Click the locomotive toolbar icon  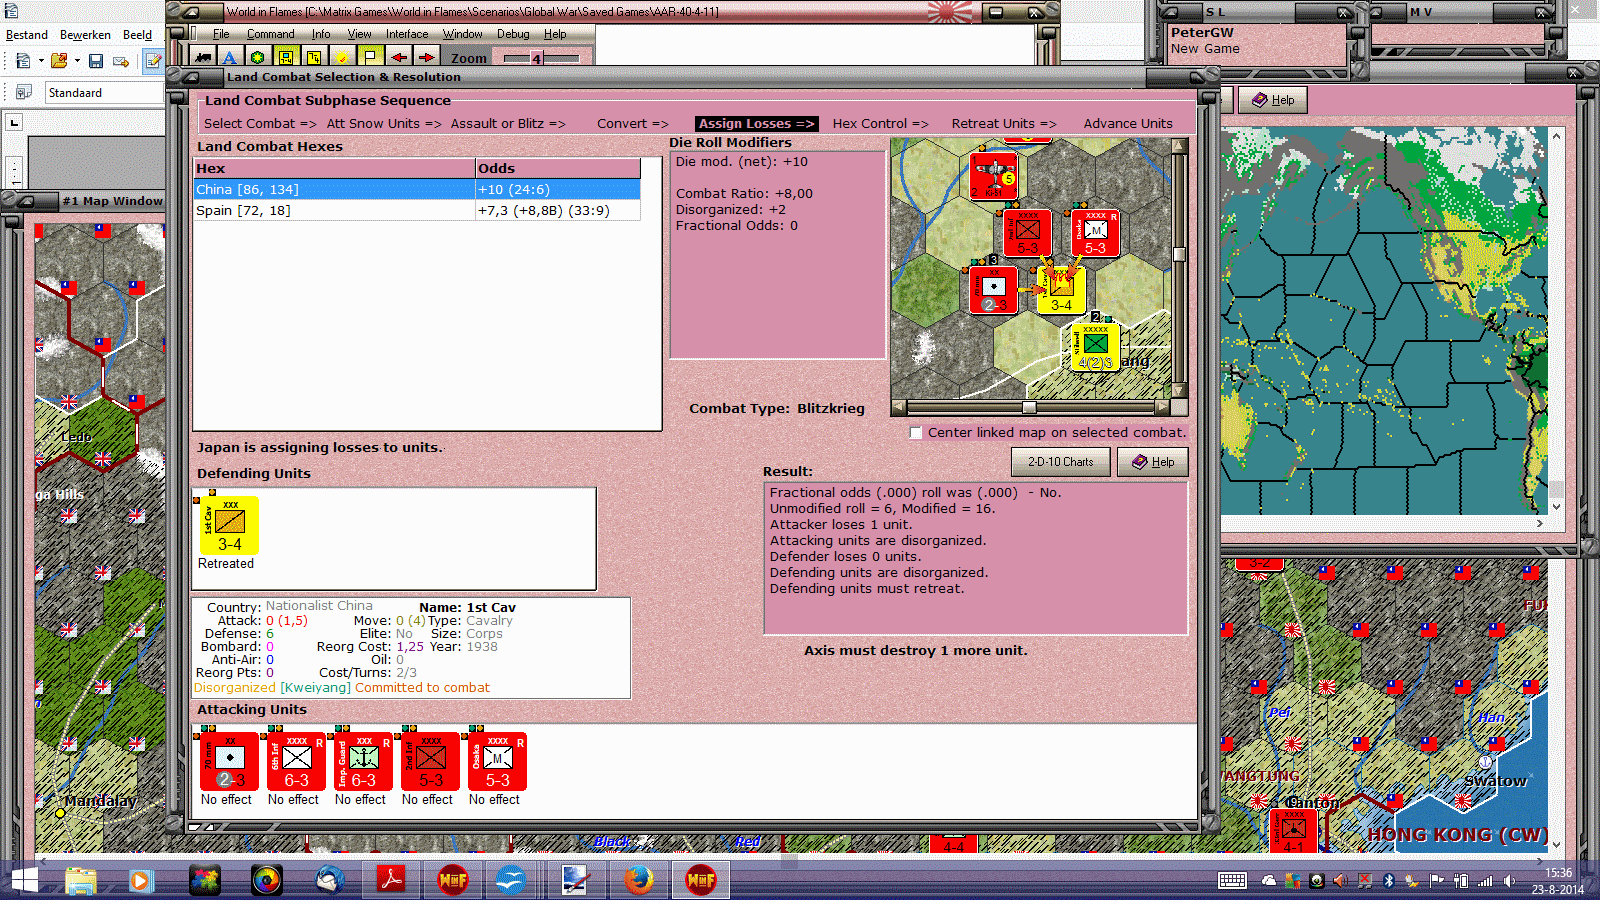pyautogui.click(x=204, y=58)
